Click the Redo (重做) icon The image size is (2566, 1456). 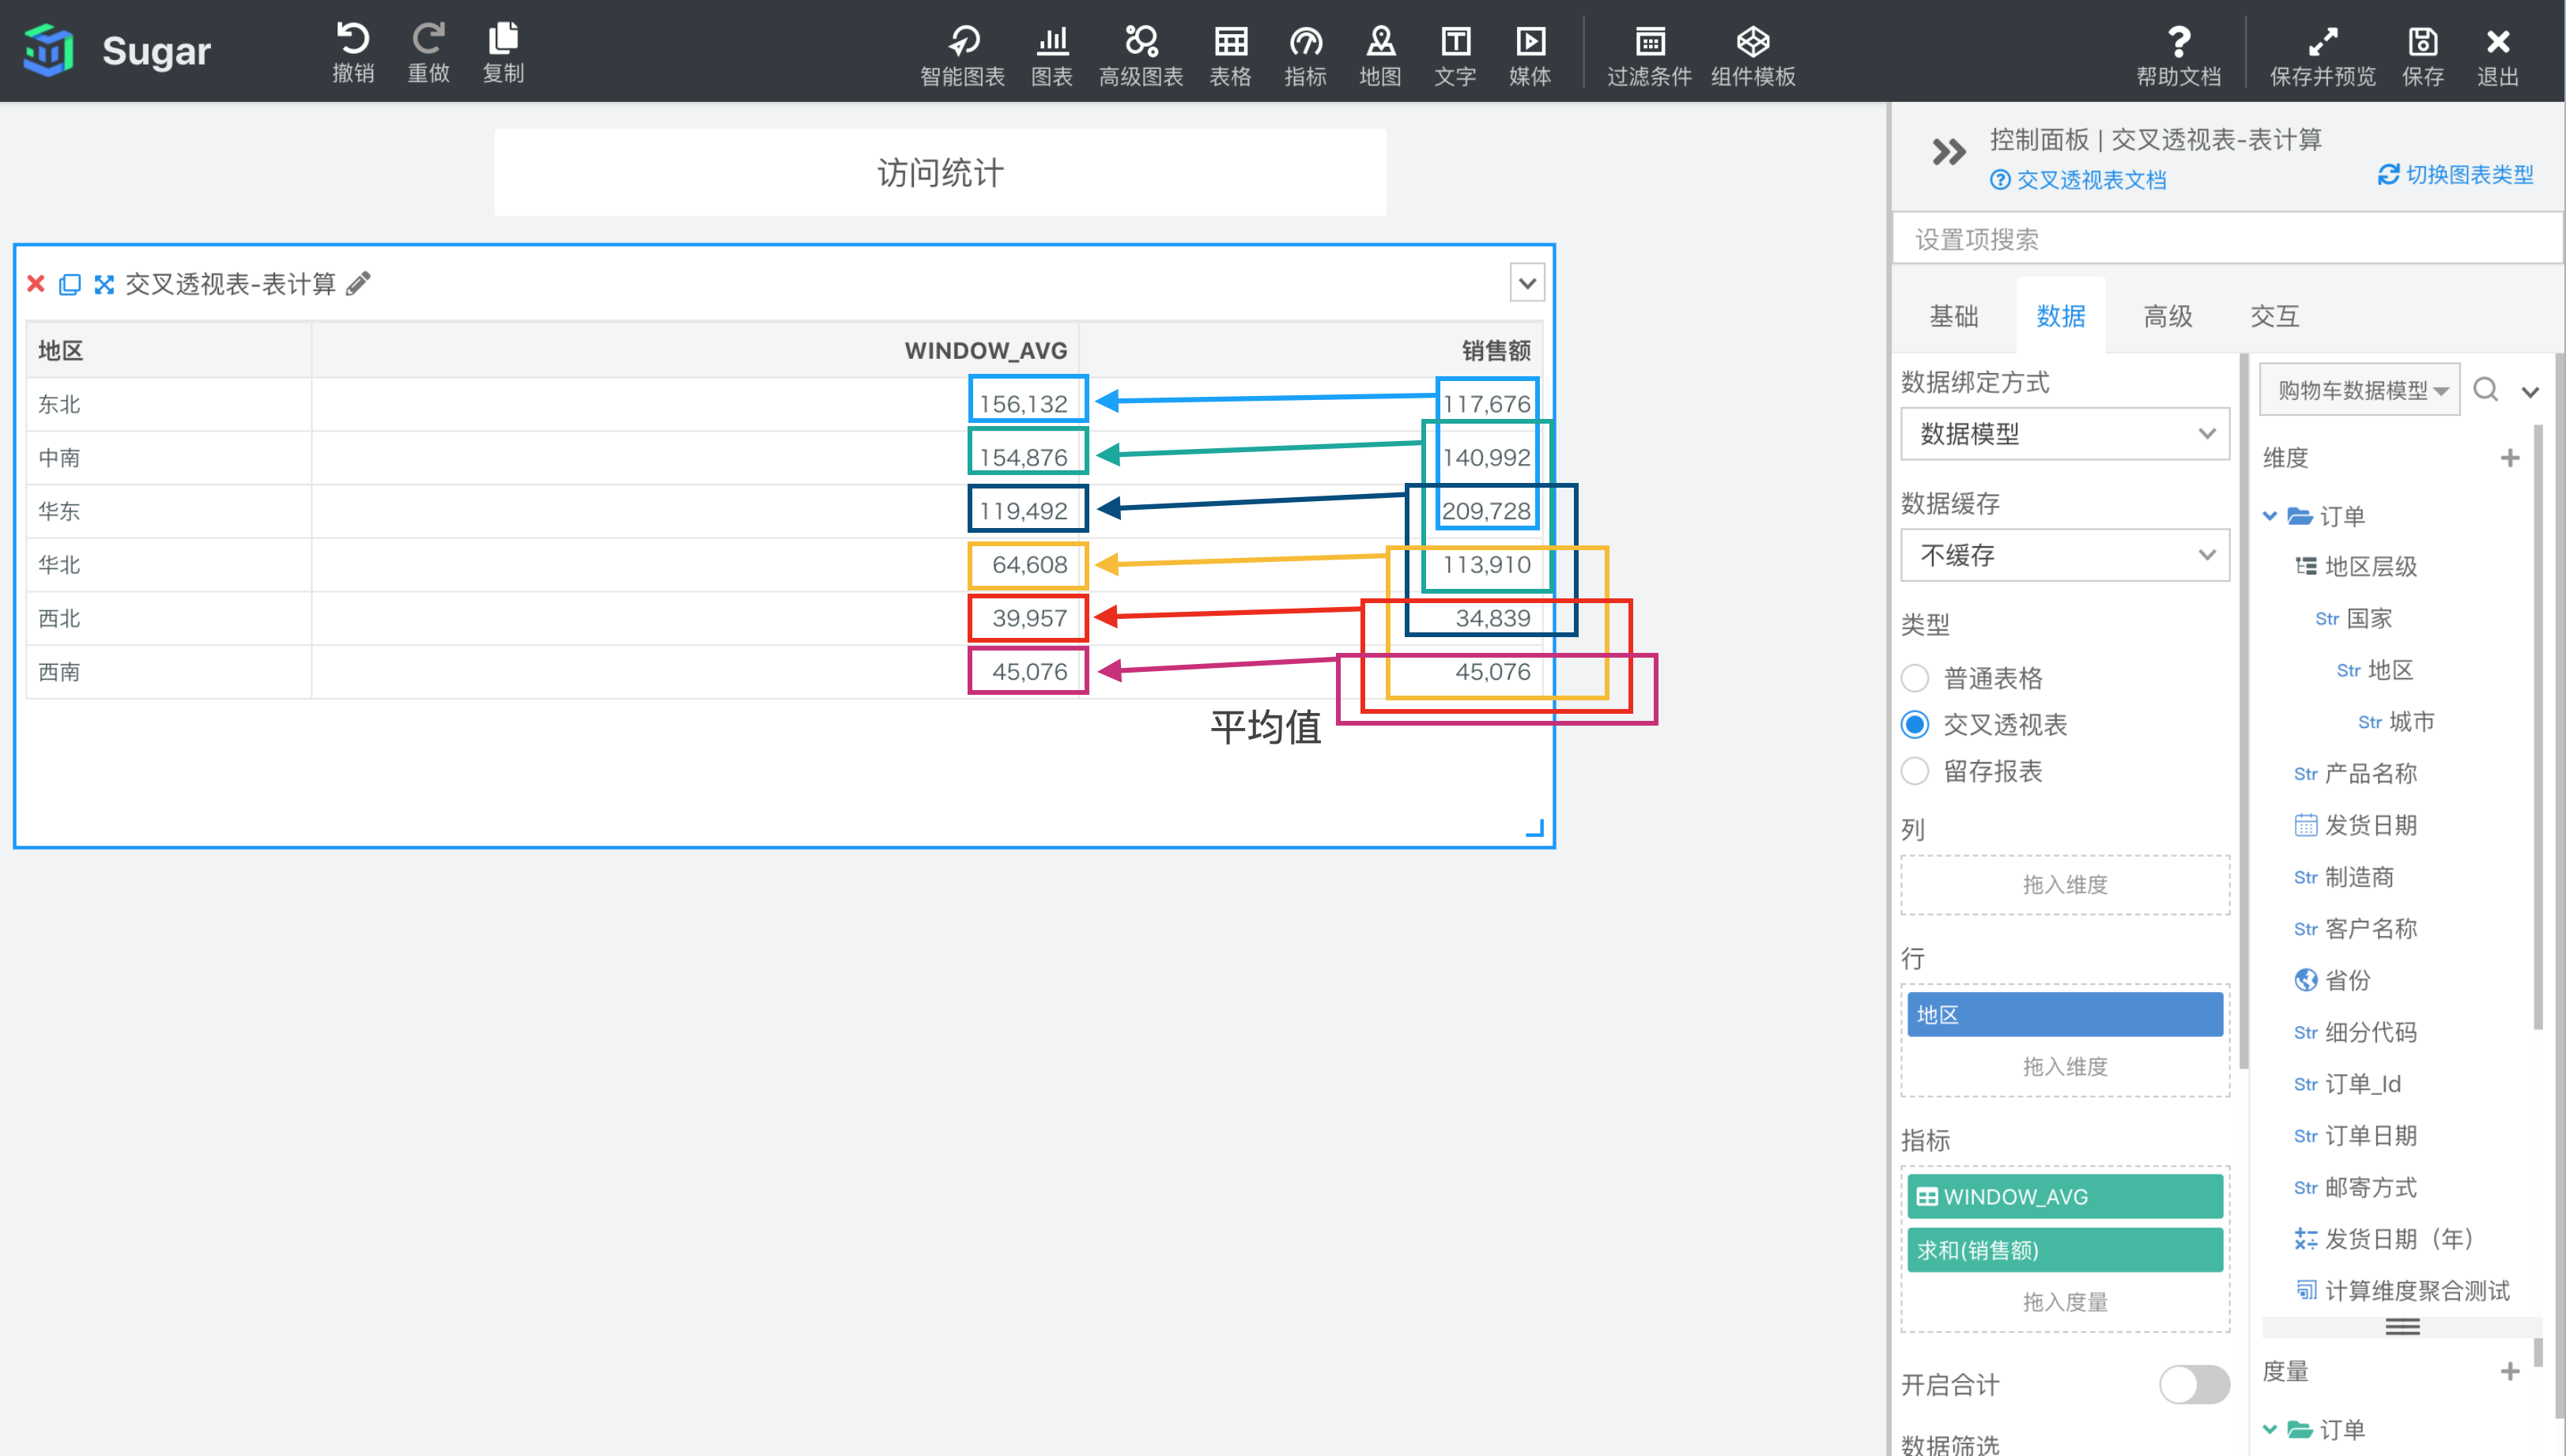429,52
